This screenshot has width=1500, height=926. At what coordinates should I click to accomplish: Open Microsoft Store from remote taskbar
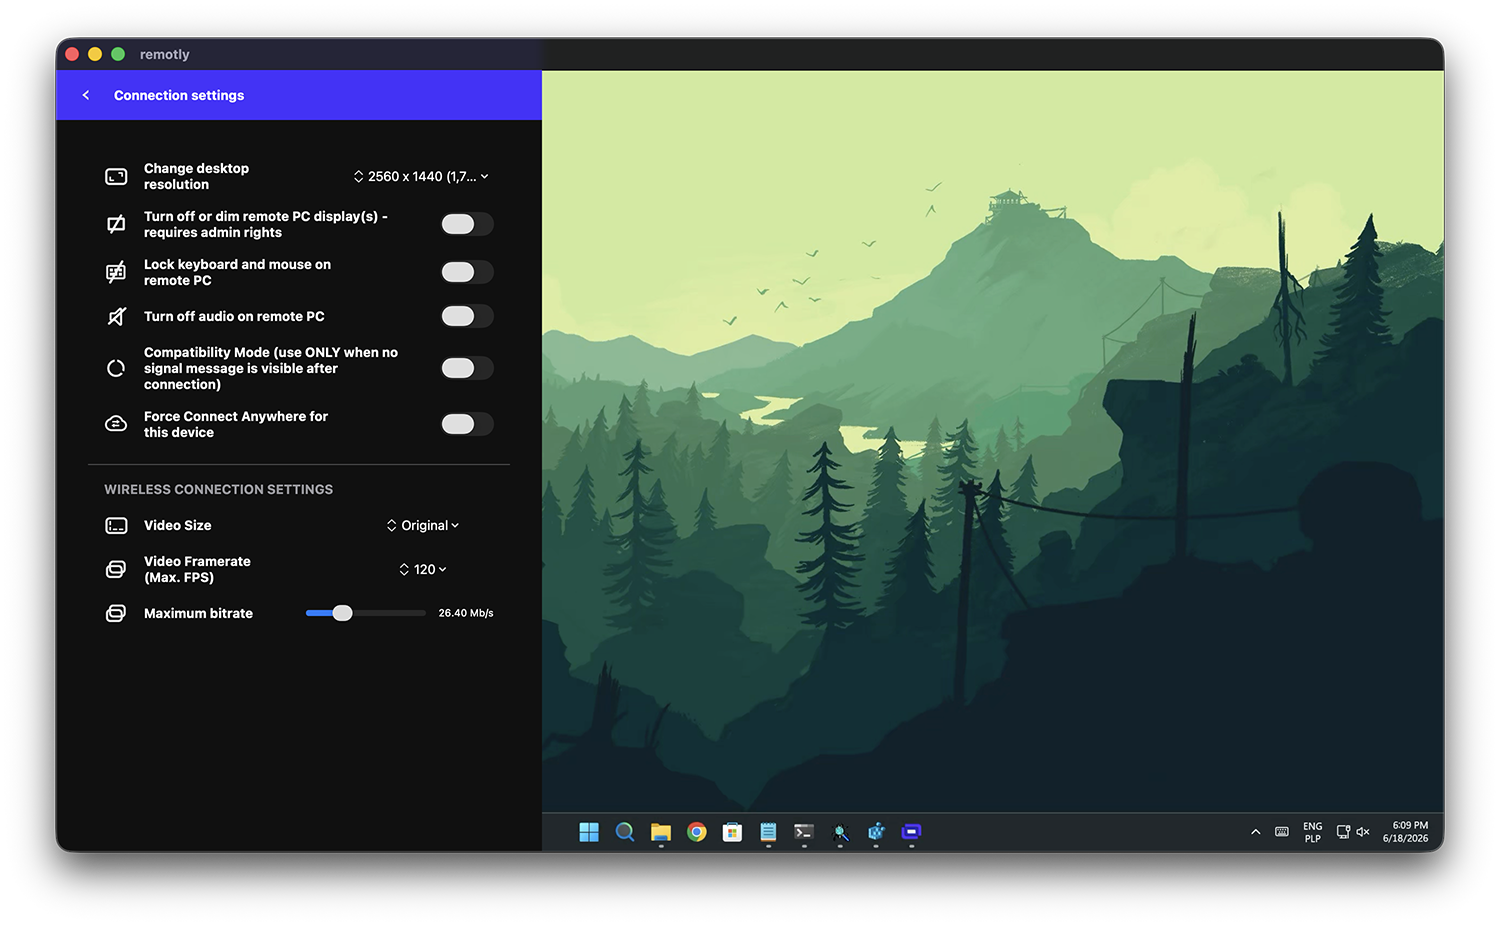(733, 832)
